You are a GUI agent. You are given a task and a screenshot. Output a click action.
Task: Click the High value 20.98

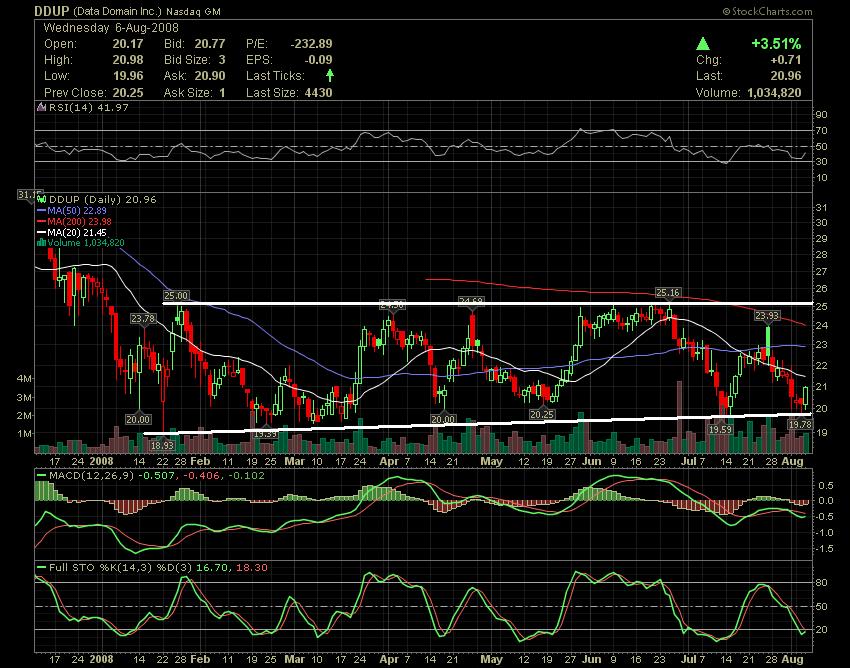point(128,60)
